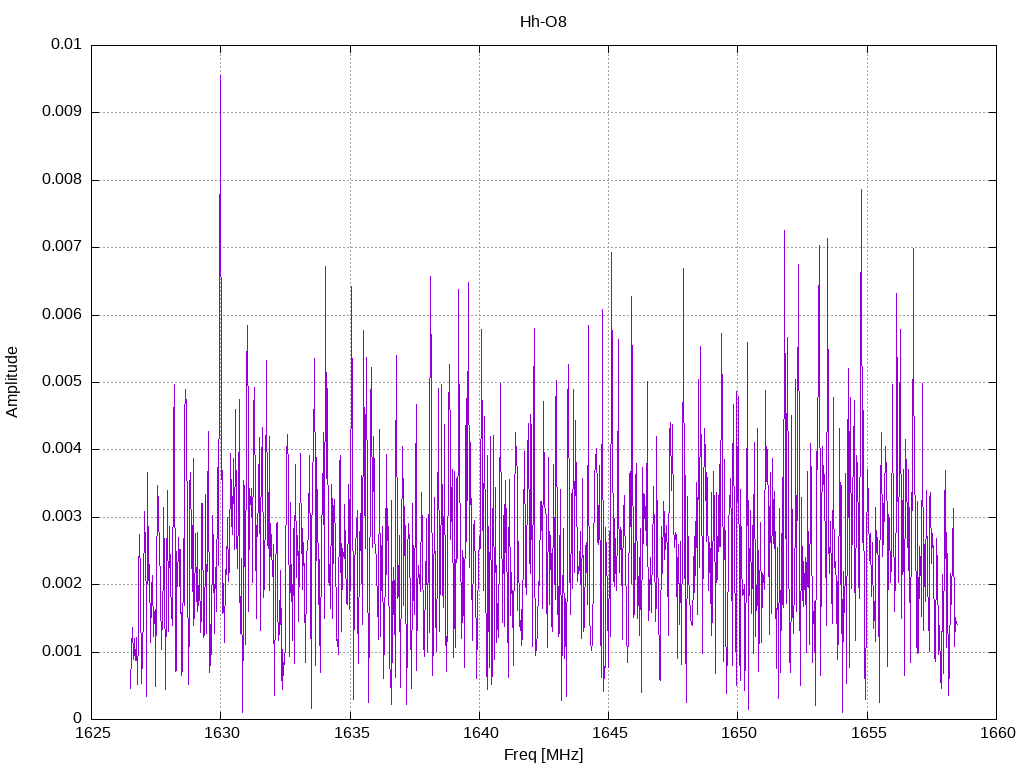Viewport: 1024px width, 768px height.
Task: Click the 0.008 y-axis tick label
Action: click(62, 179)
